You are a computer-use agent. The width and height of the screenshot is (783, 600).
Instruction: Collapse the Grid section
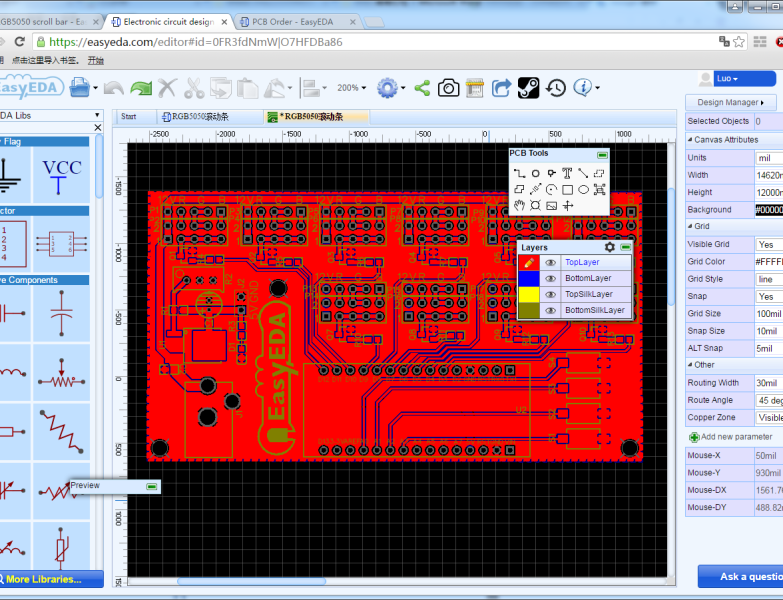click(x=691, y=227)
